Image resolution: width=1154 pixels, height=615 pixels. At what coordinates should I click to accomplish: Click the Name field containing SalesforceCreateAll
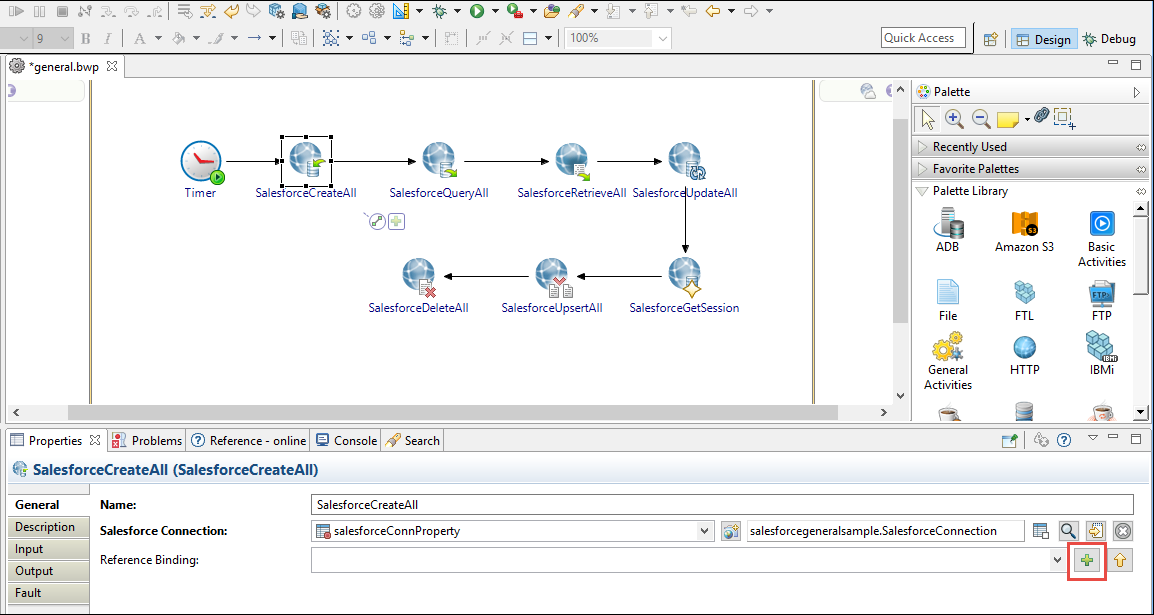click(x=722, y=505)
